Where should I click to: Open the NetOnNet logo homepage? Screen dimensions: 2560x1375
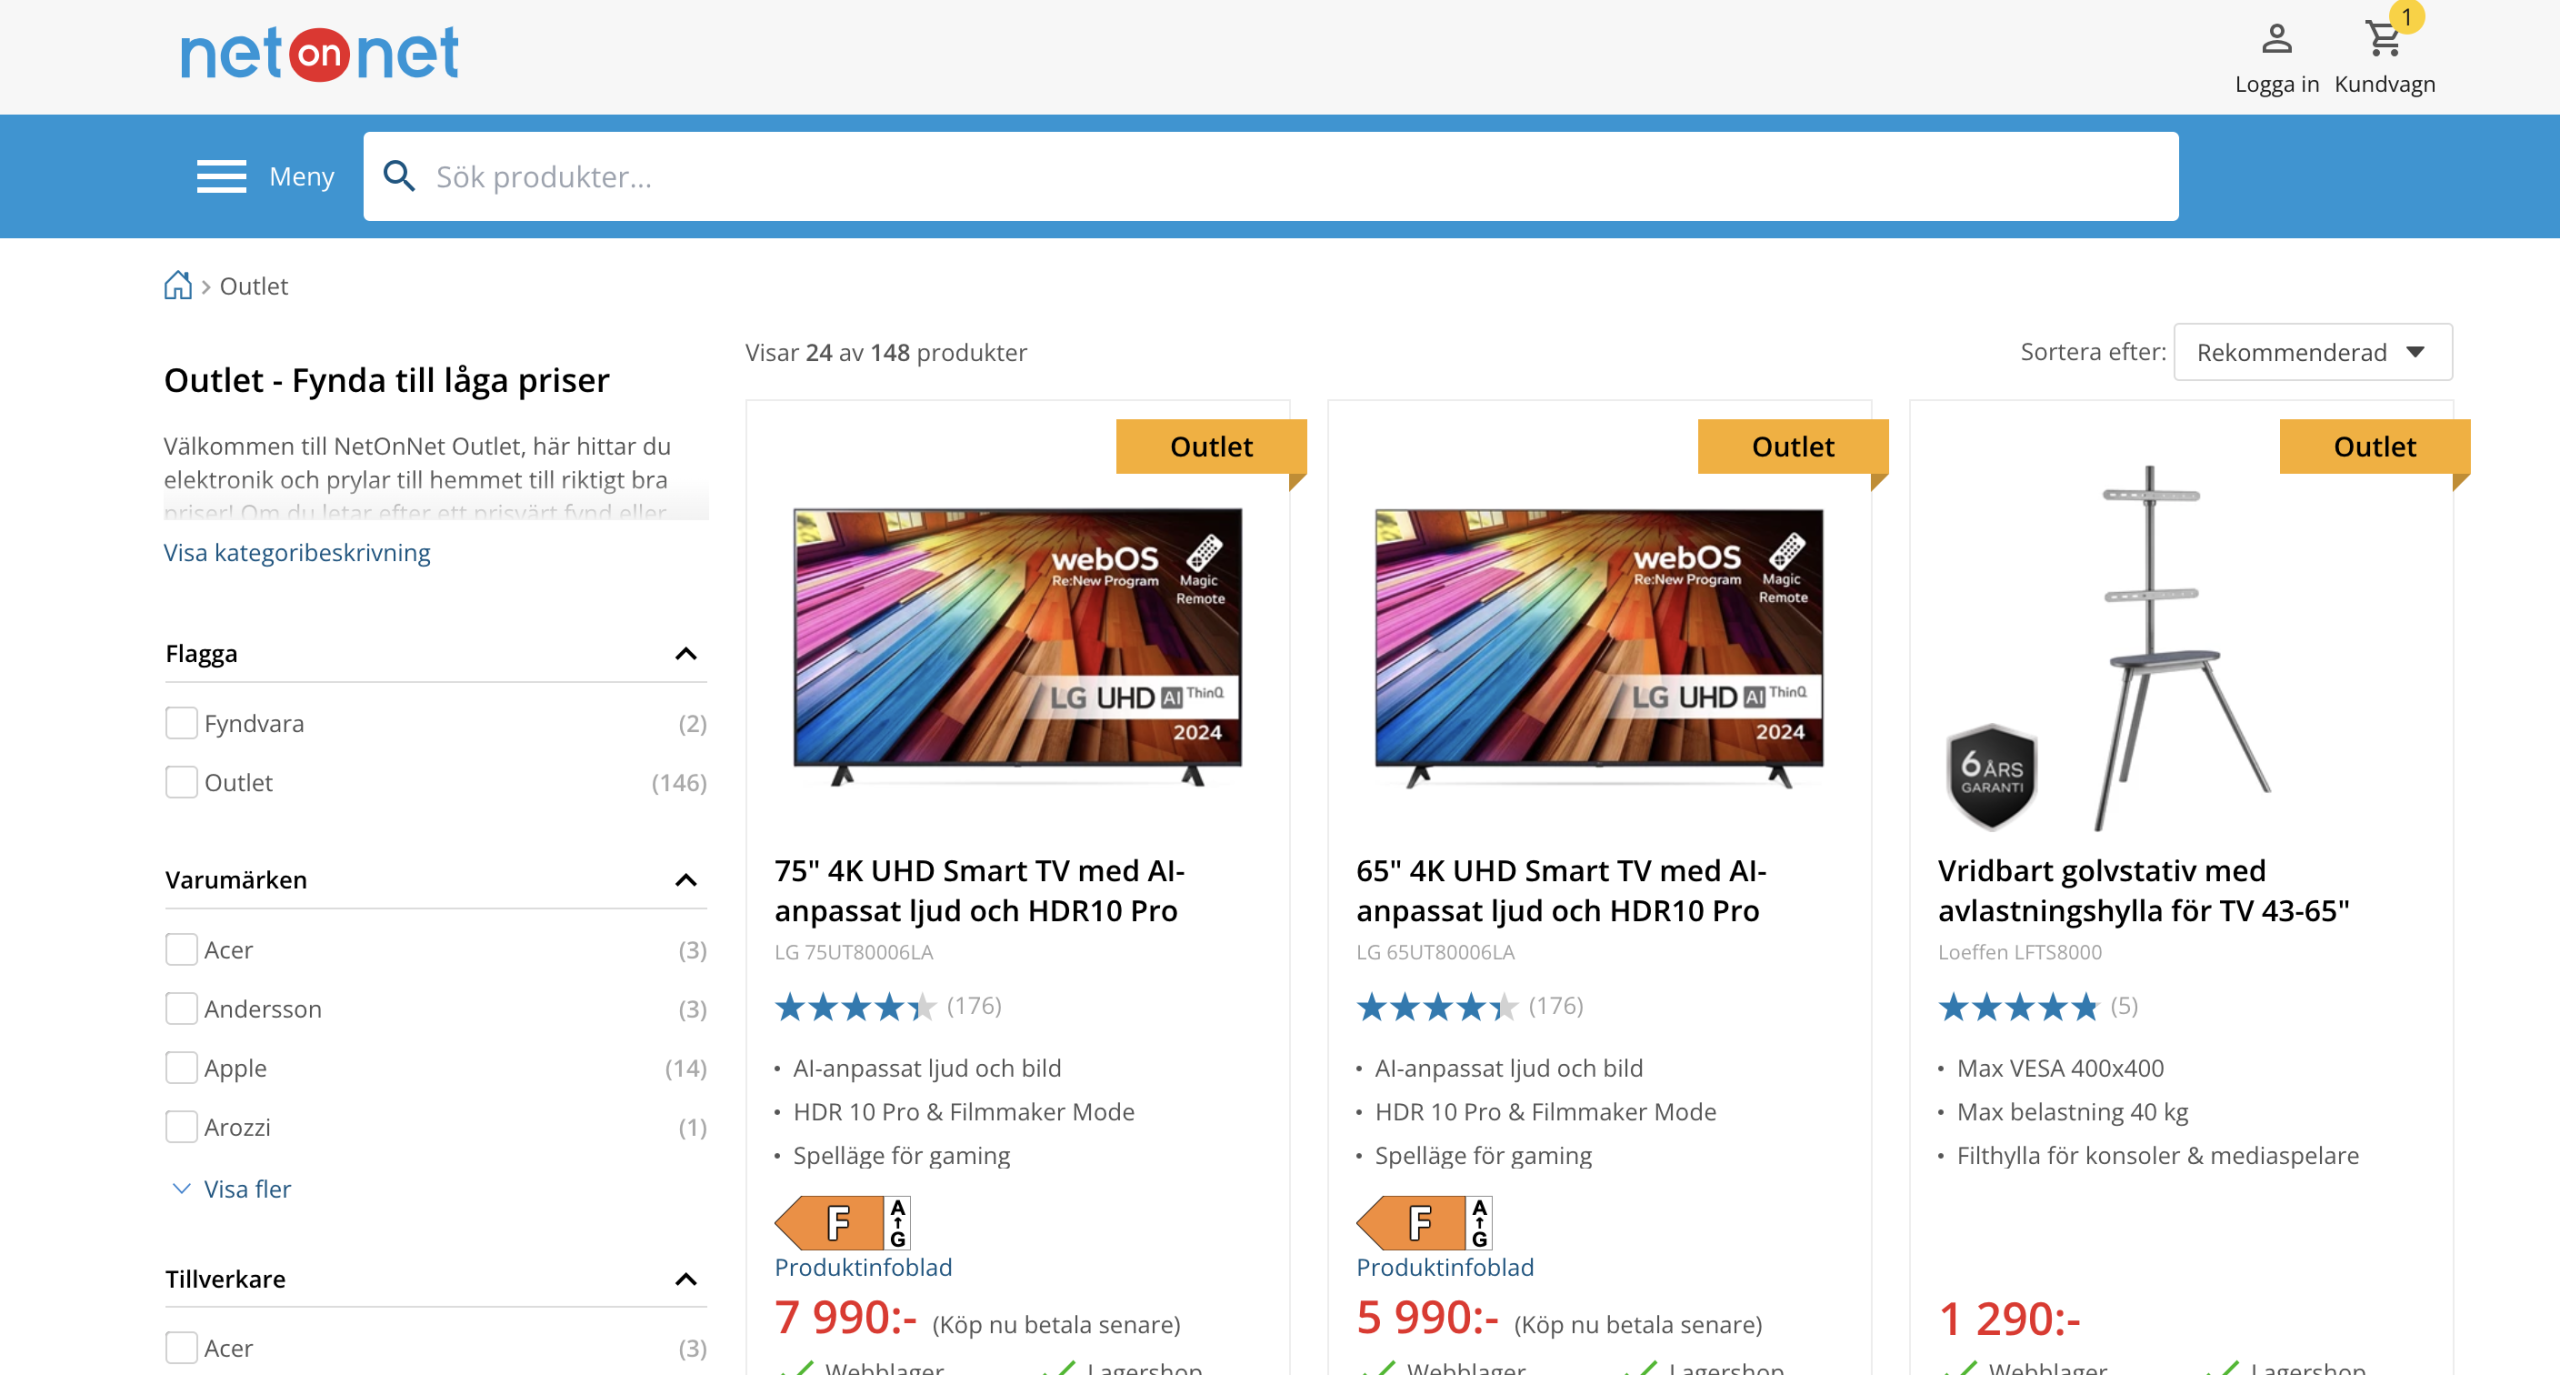pyautogui.click(x=319, y=54)
